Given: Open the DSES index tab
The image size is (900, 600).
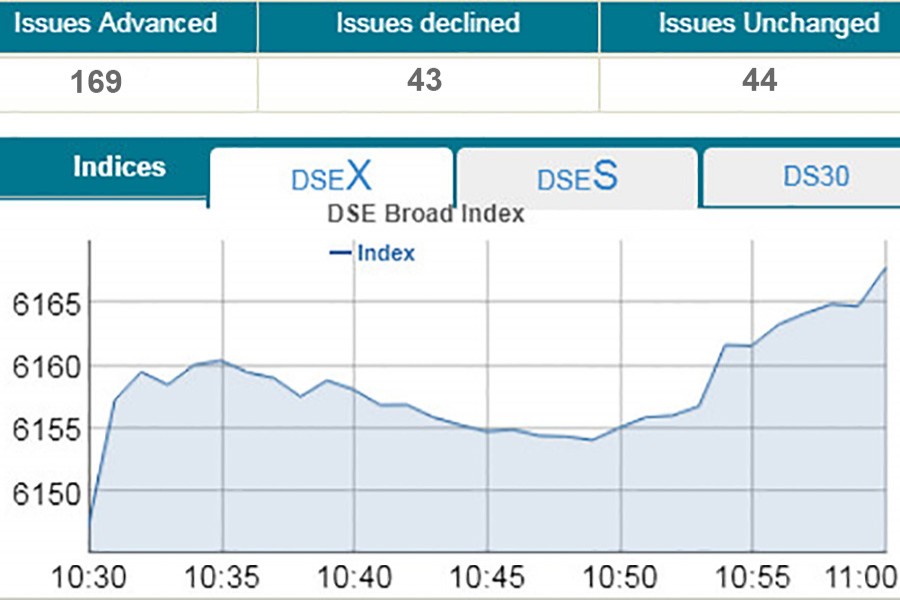Looking at the screenshot, I should [x=576, y=178].
